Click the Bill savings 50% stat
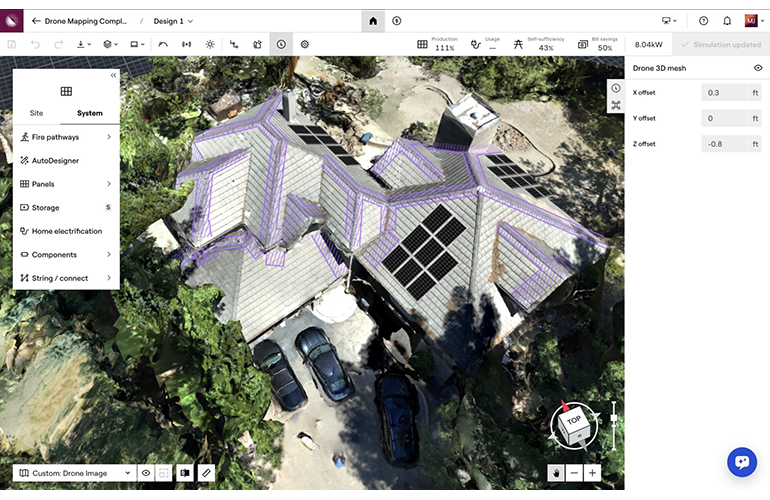The height and width of the screenshot is (500, 770). [x=598, y=44]
